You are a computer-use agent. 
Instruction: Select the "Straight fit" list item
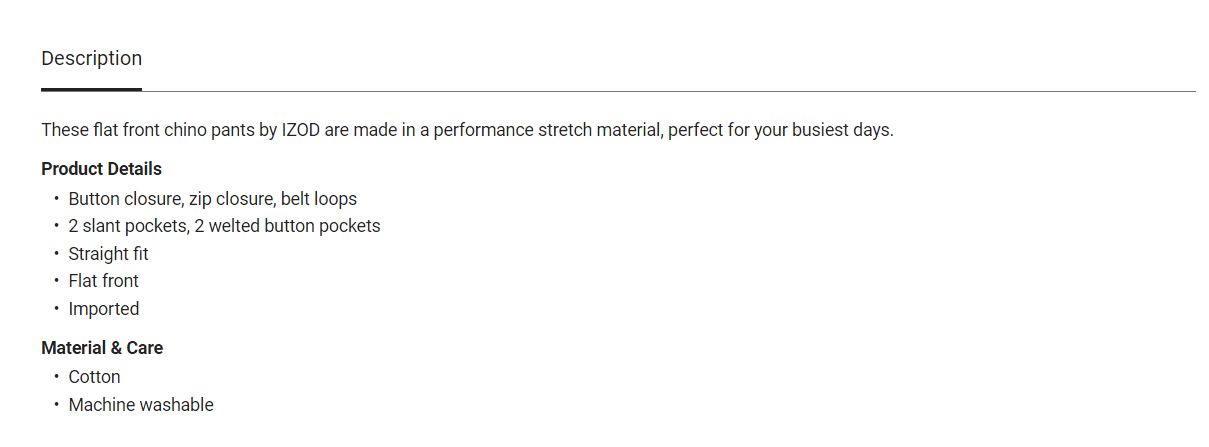[x=108, y=254]
